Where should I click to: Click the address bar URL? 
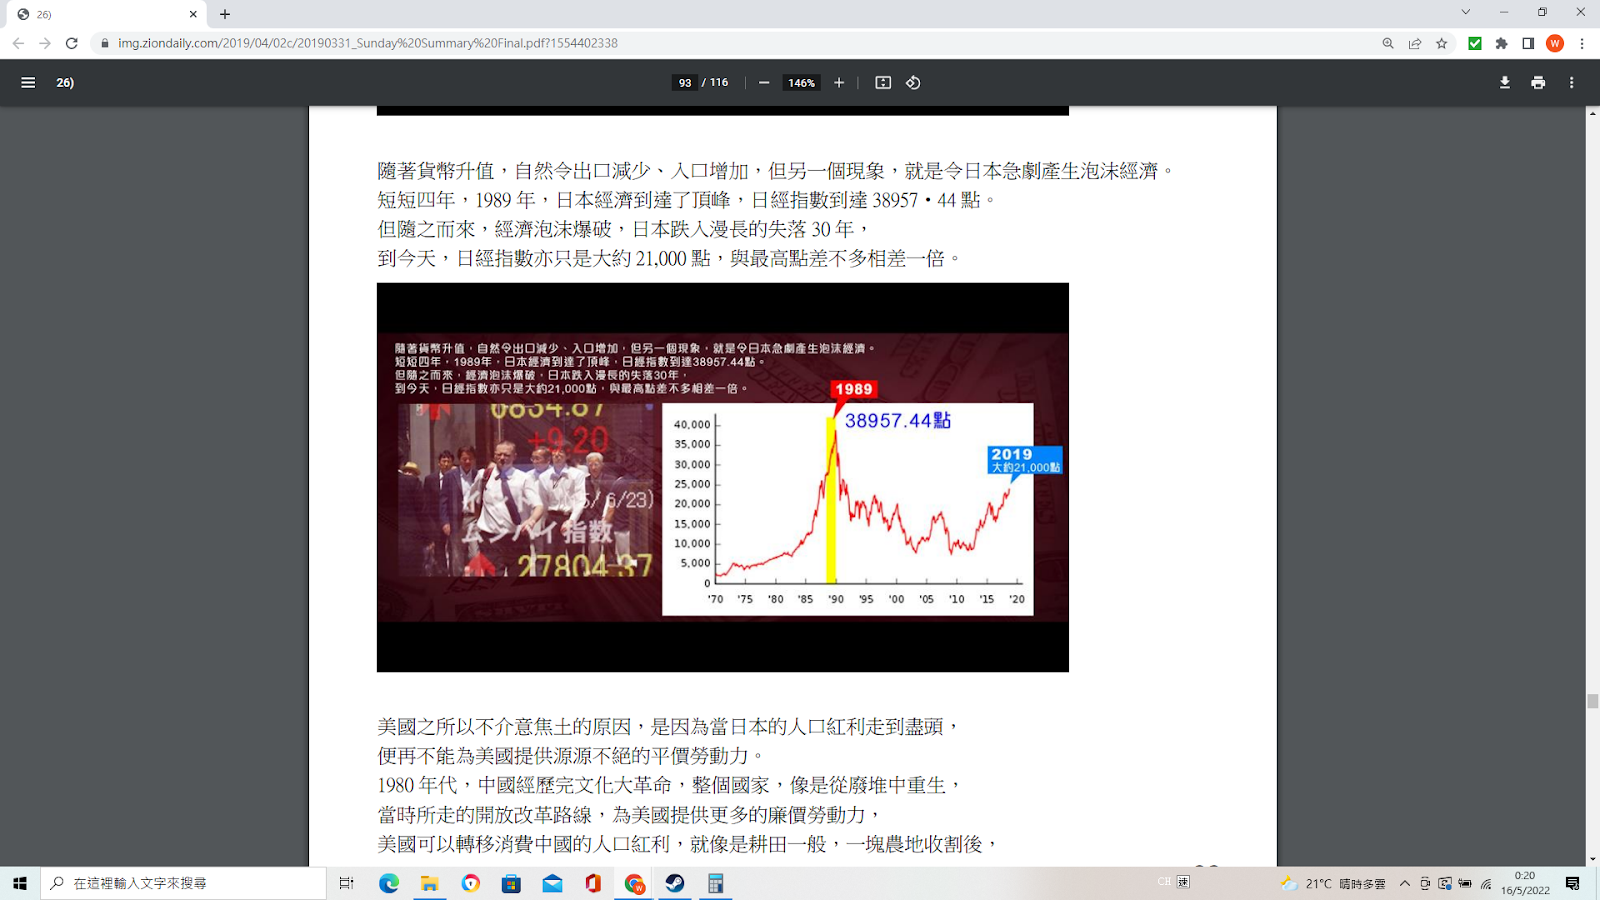[368, 43]
